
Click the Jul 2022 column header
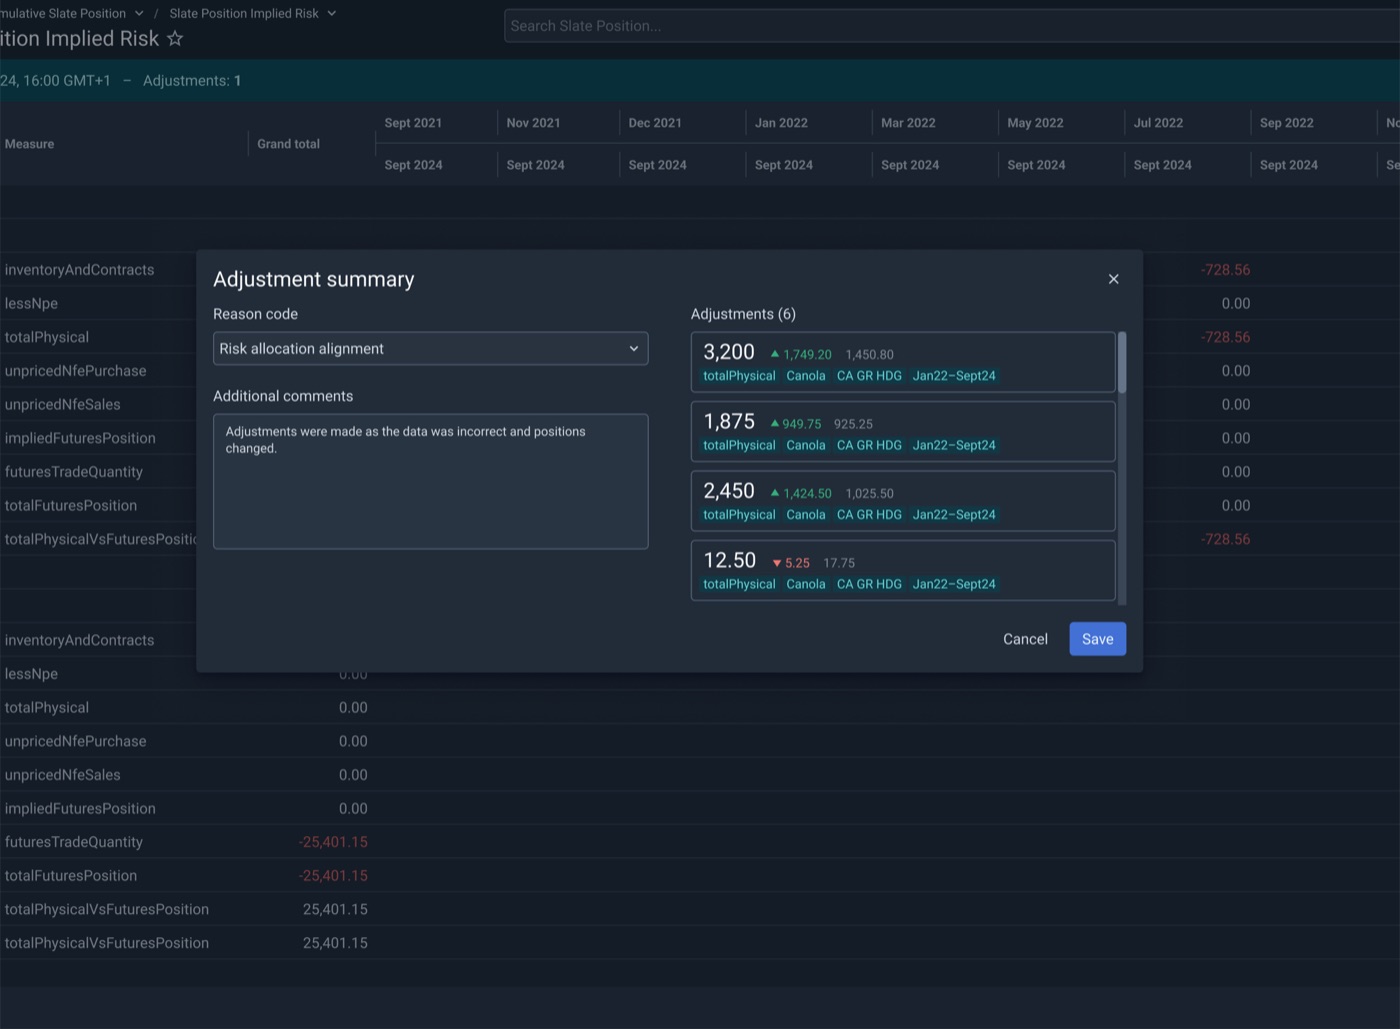(x=1158, y=123)
